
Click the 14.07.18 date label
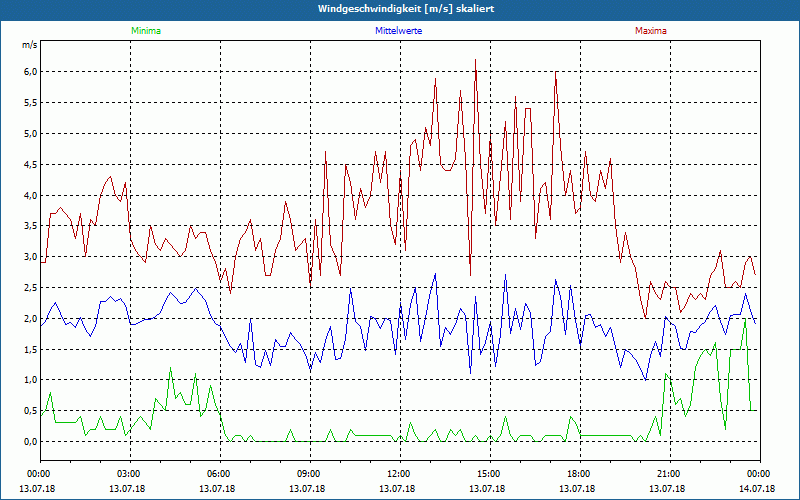tap(757, 489)
